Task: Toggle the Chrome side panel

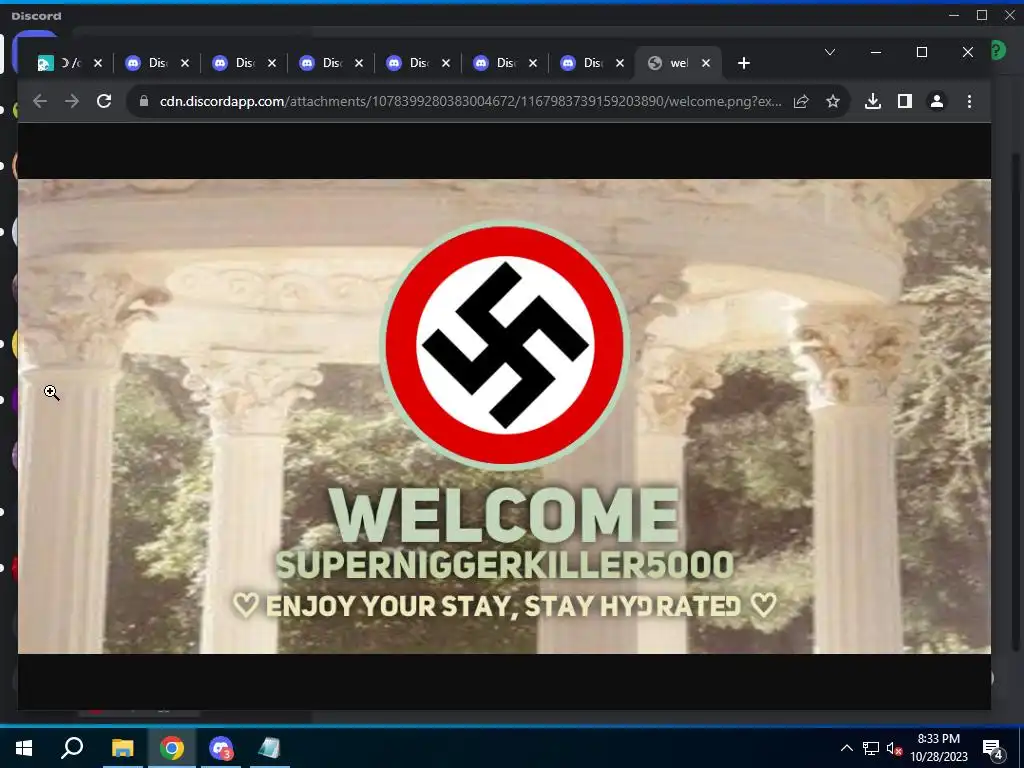Action: pos(904,101)
